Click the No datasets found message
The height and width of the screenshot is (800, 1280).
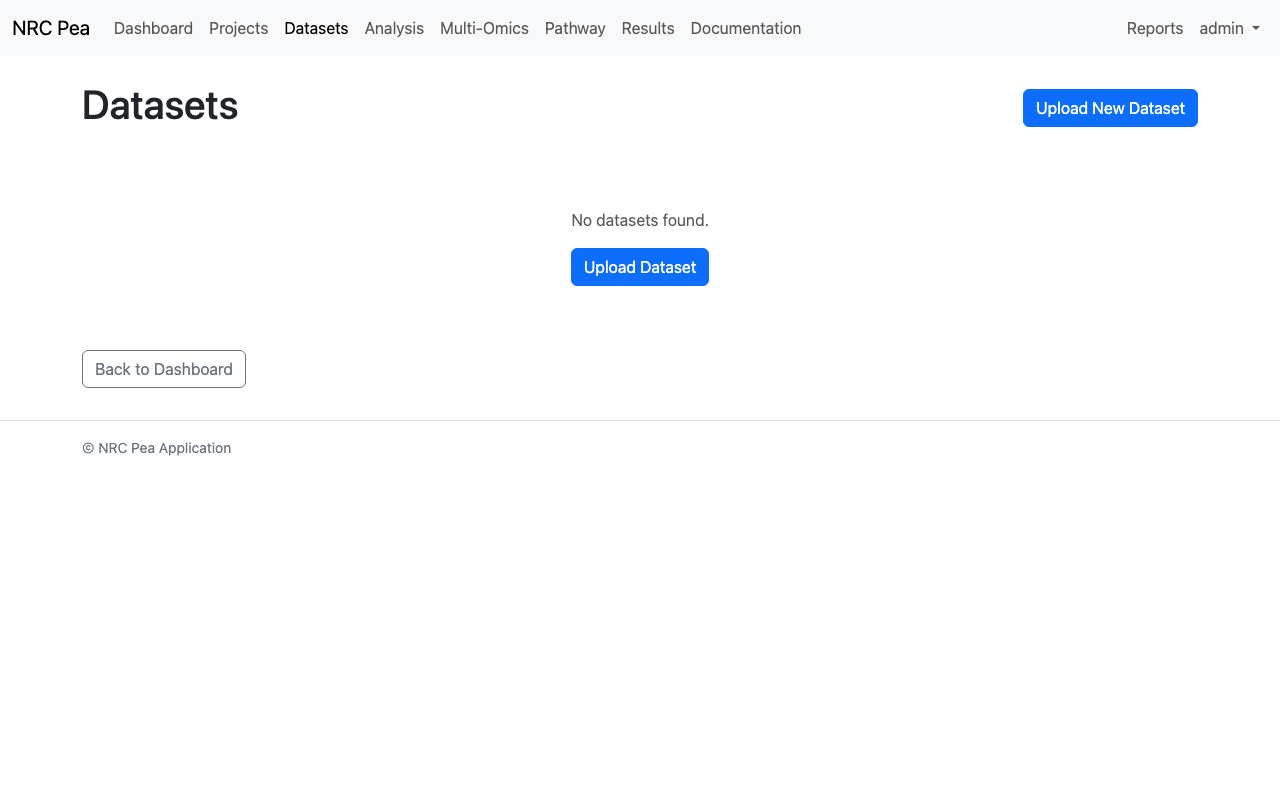640,220
